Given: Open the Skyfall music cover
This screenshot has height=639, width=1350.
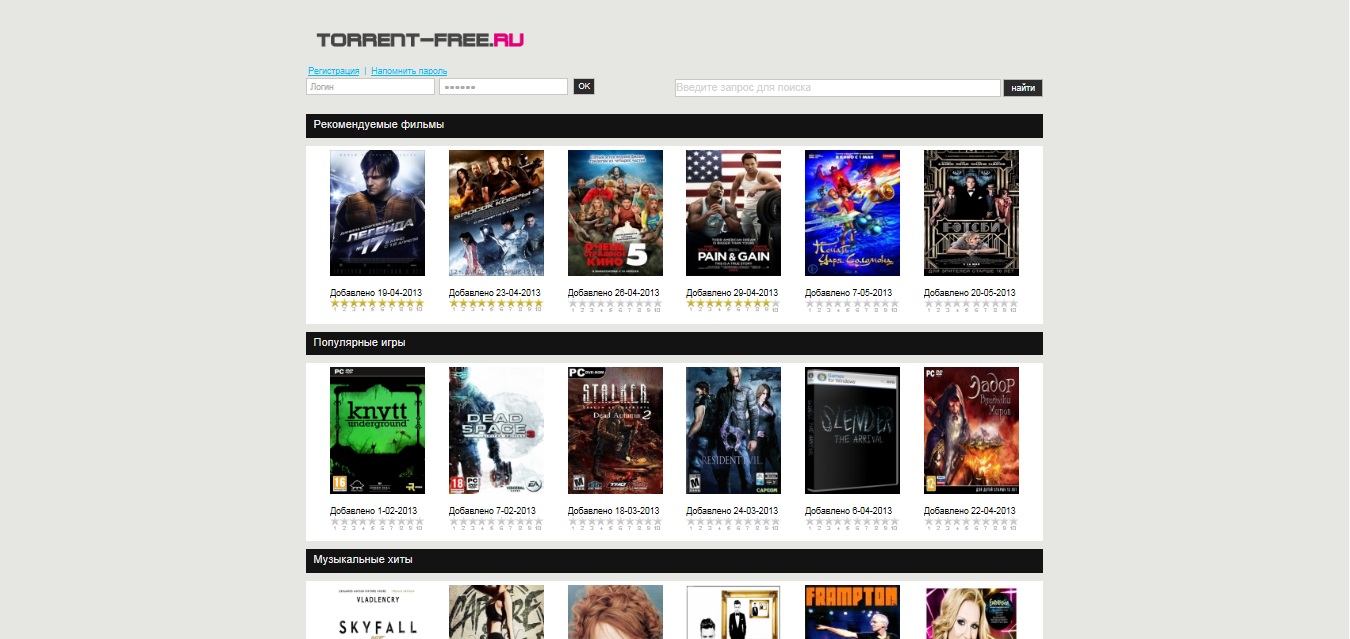Looking at the screenshot, I should tap(377, 612).
